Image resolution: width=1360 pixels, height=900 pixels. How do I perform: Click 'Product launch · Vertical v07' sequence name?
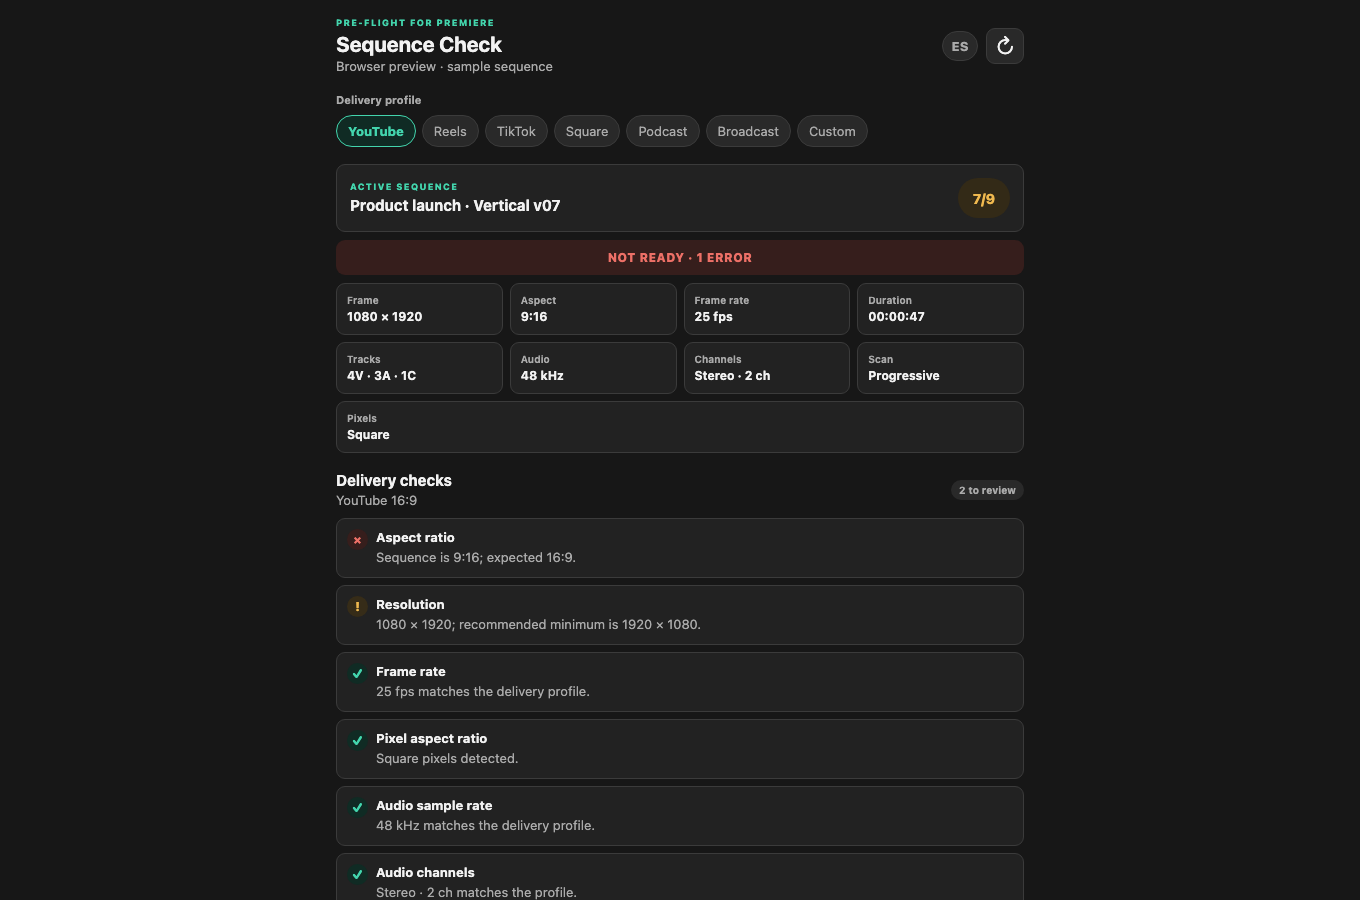point(455,205)
